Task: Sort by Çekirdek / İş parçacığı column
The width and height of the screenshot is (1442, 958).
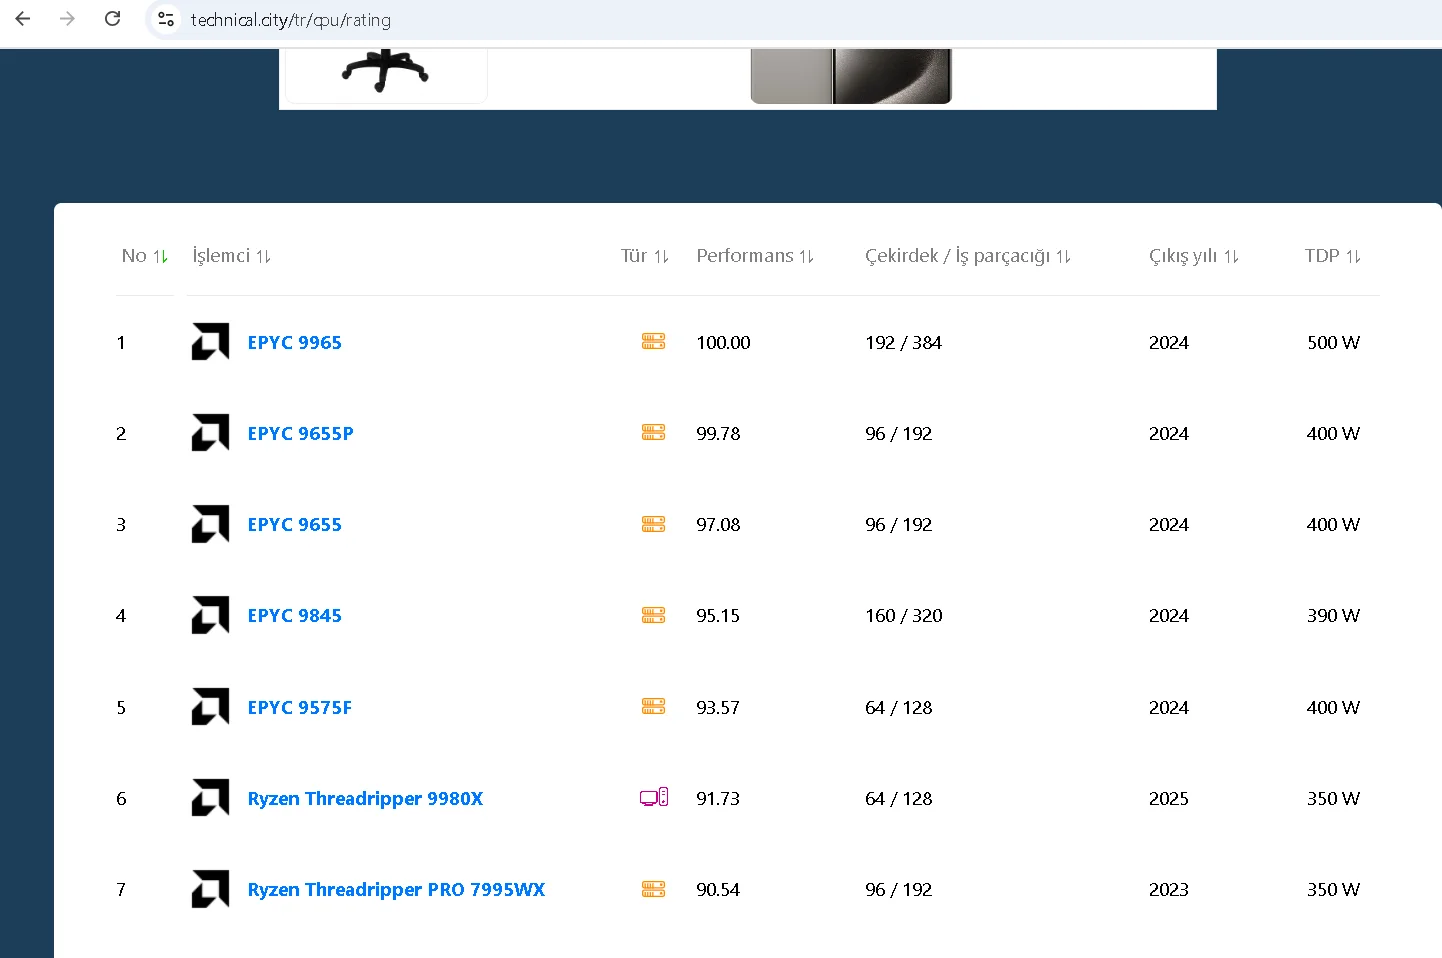Action: pos(968,256)
